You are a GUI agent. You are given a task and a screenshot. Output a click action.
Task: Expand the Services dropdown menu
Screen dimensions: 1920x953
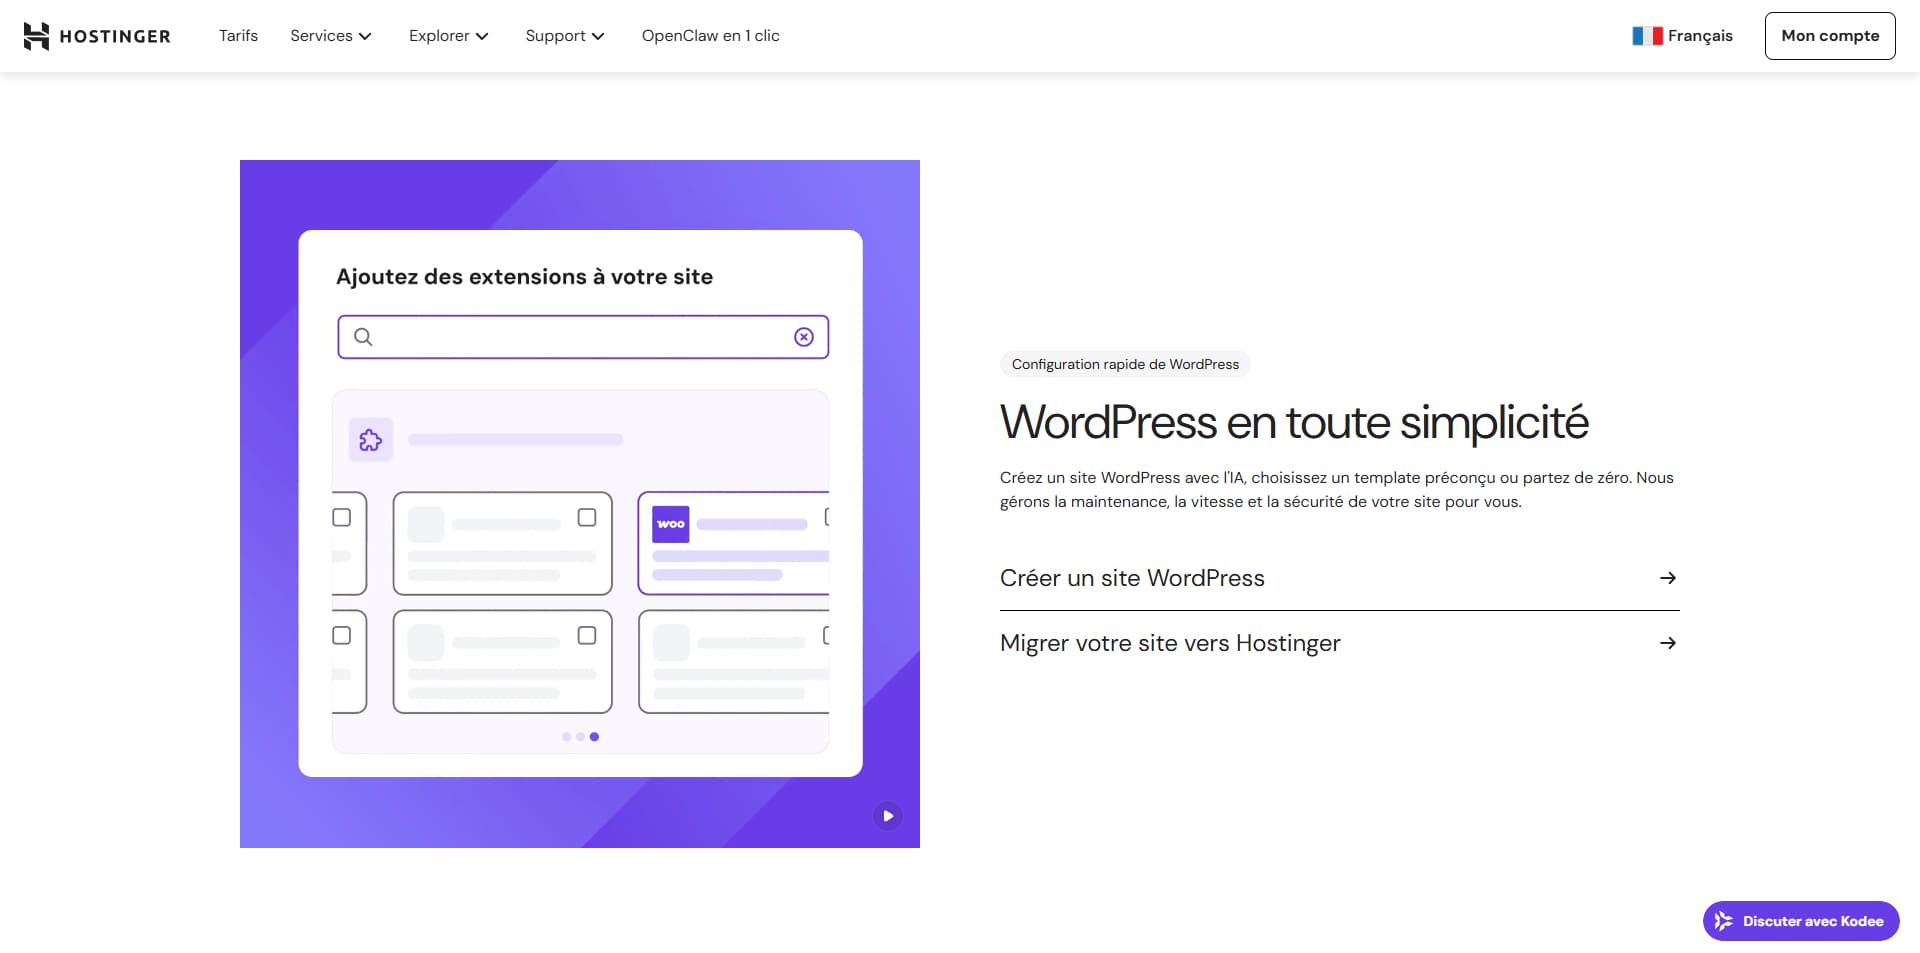point(331,36)
